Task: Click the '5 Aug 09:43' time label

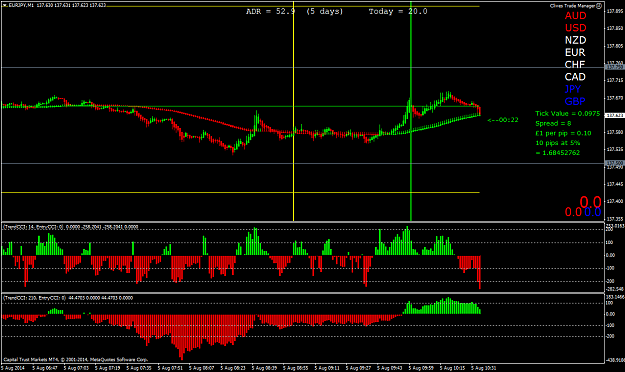Action: (x=390, y=368)
